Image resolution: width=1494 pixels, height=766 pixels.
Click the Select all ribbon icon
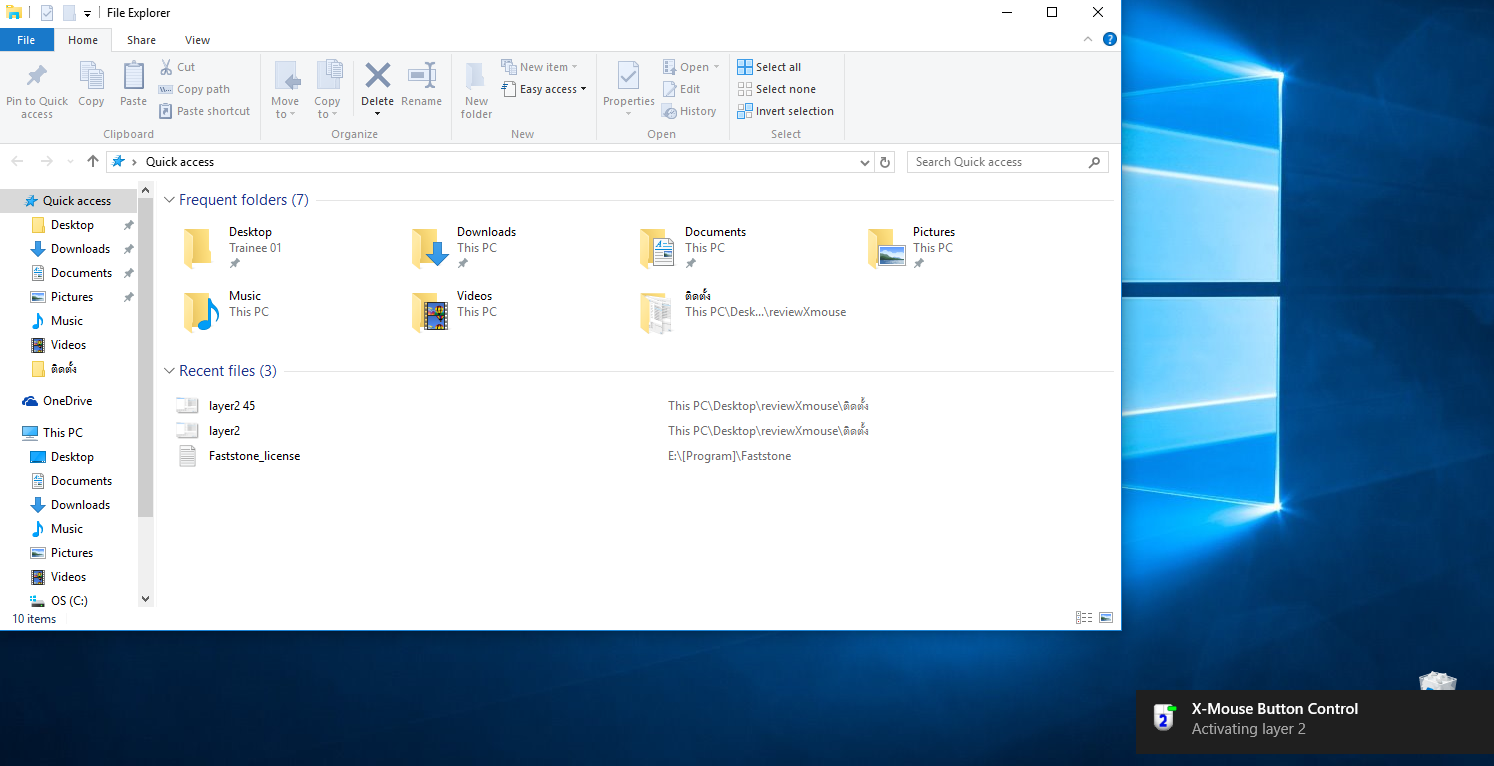[745, 67]
